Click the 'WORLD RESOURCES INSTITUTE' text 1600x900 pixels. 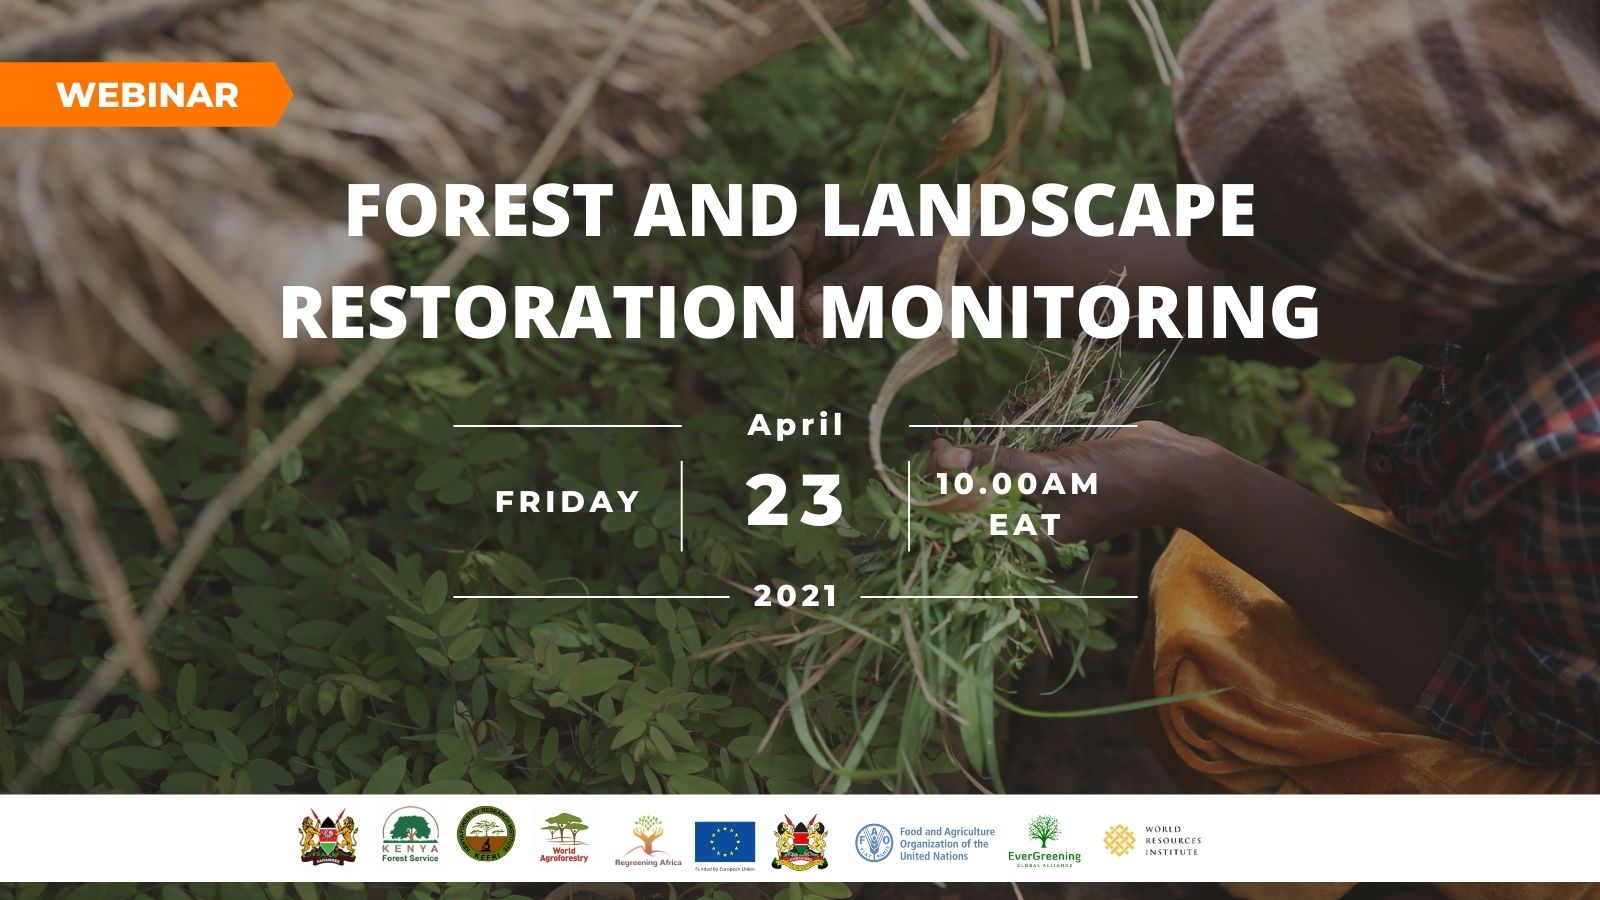click(x=1173, y=840)
